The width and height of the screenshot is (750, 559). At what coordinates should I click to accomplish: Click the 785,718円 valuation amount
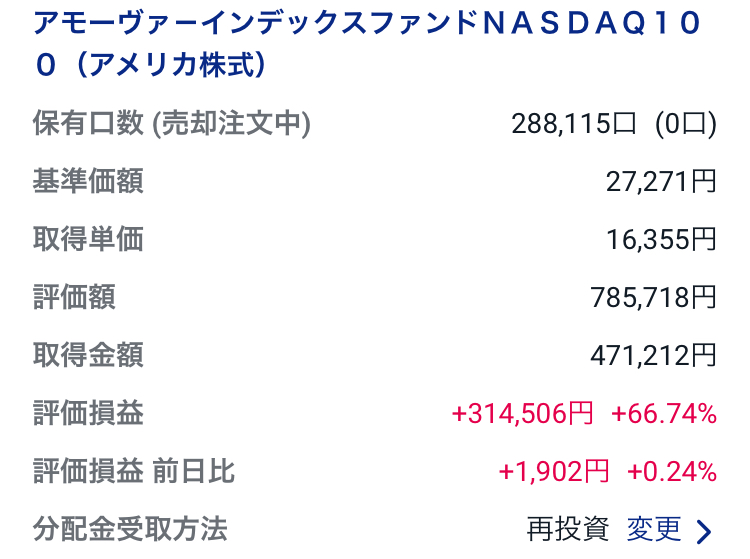coord(654,297)
